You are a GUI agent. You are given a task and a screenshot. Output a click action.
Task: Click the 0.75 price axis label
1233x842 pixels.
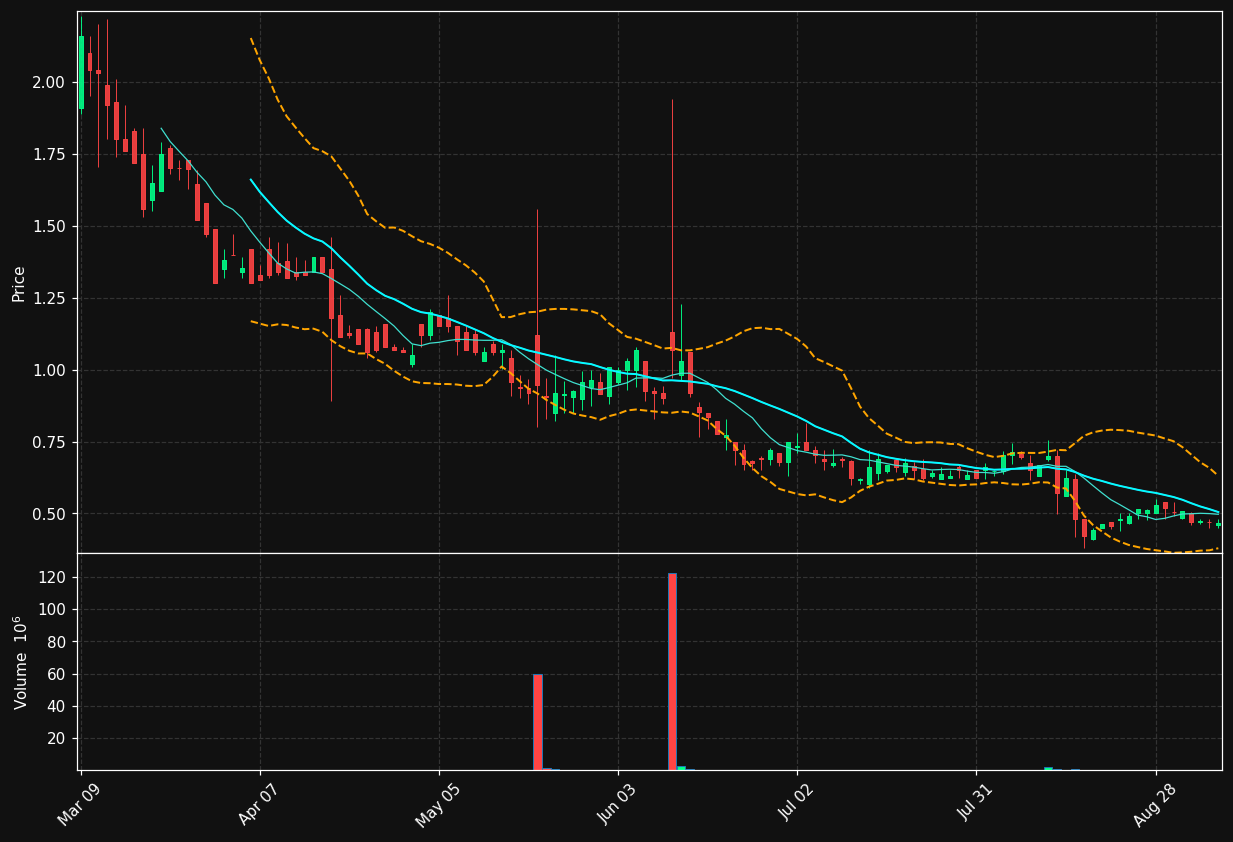coord(49,442)
